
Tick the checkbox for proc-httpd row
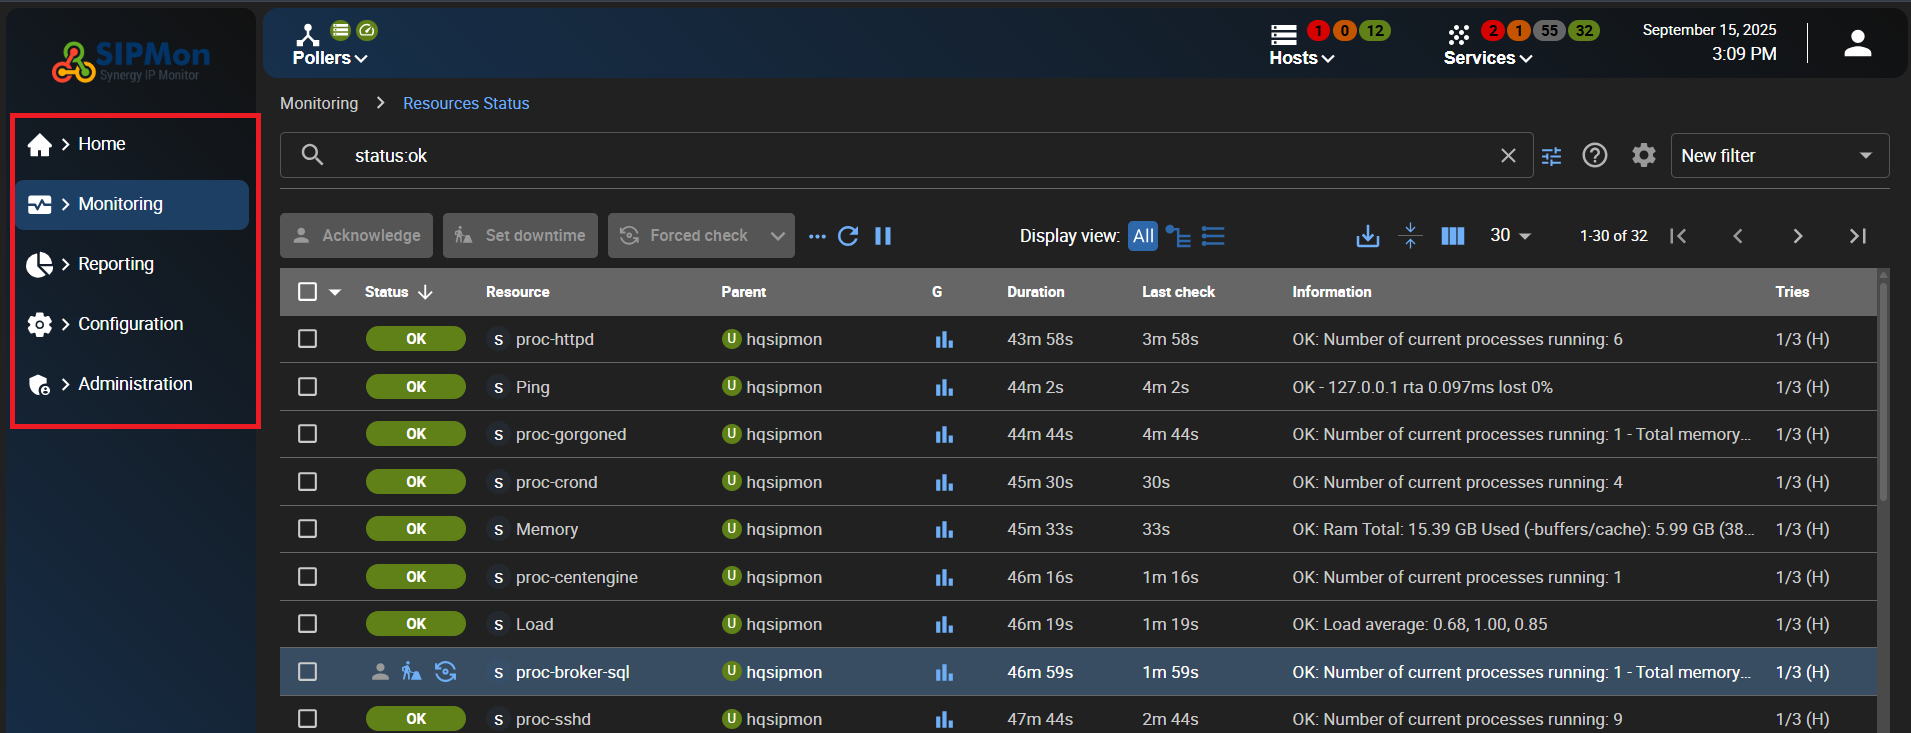pyautogui.click(x=308, y=339)
